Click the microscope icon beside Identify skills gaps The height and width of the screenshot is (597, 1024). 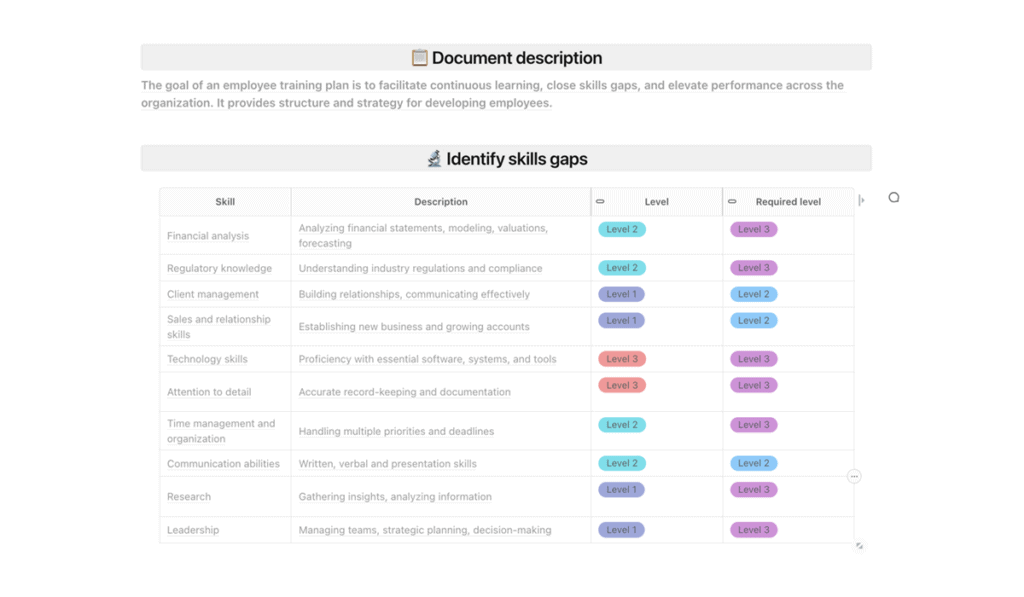pyautogui.click(x=434, y=159)
